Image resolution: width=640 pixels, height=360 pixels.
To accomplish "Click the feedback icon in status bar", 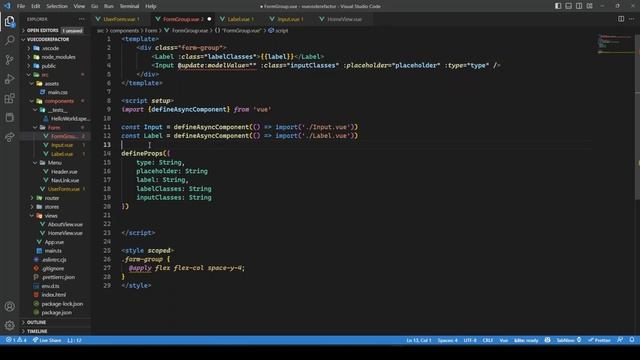I will (620, 340).
